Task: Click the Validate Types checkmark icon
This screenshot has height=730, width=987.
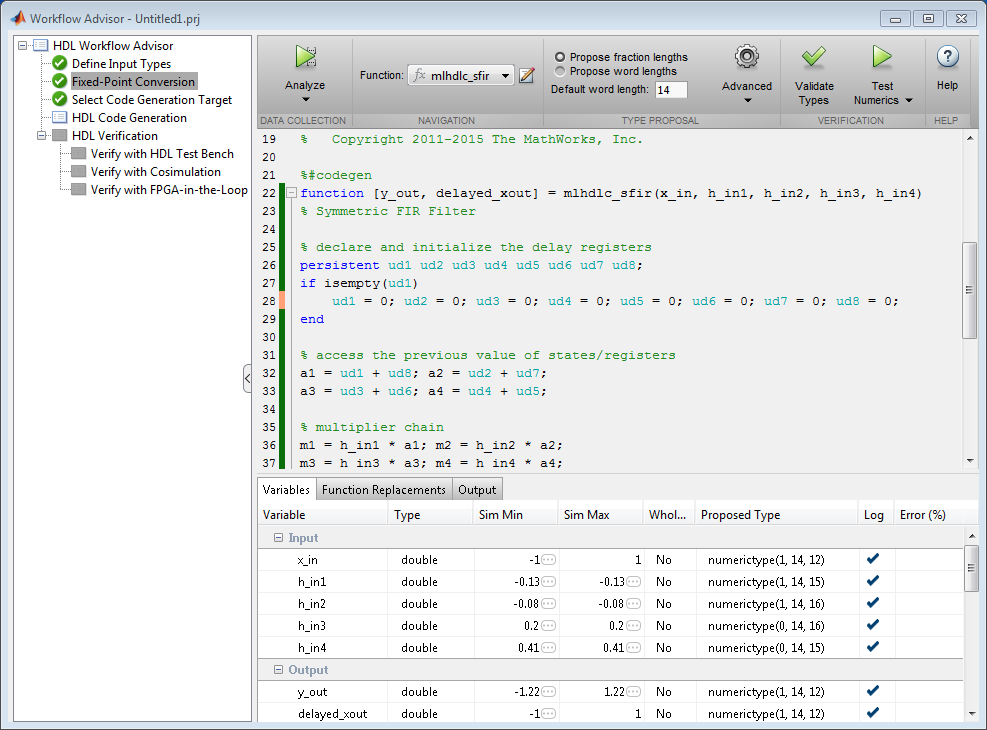Action: tap(813, 58)
